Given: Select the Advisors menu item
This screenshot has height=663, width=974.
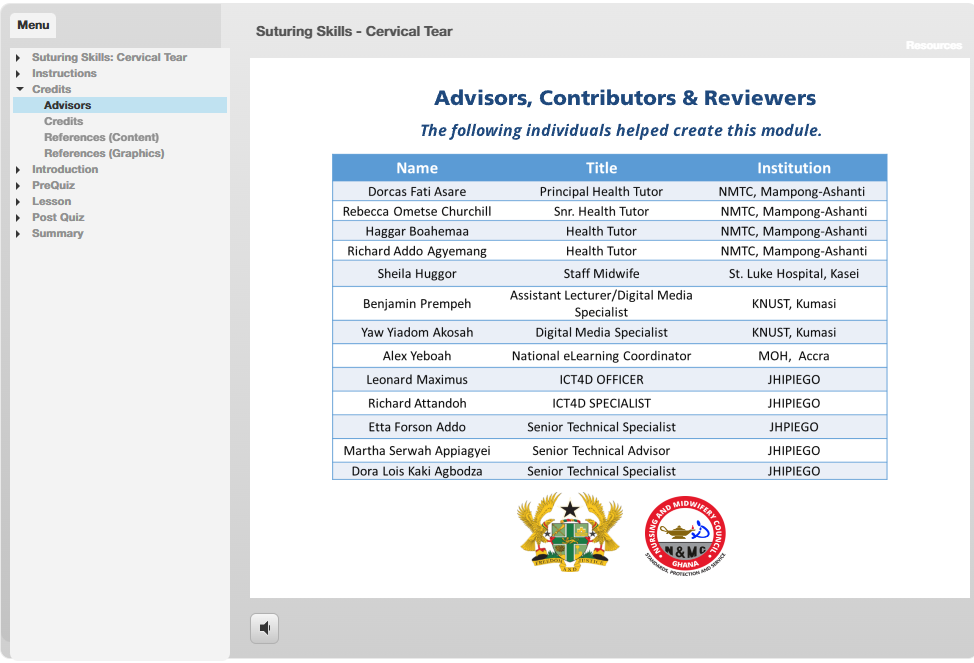Looking at the screenshot, I should point(67,105).
